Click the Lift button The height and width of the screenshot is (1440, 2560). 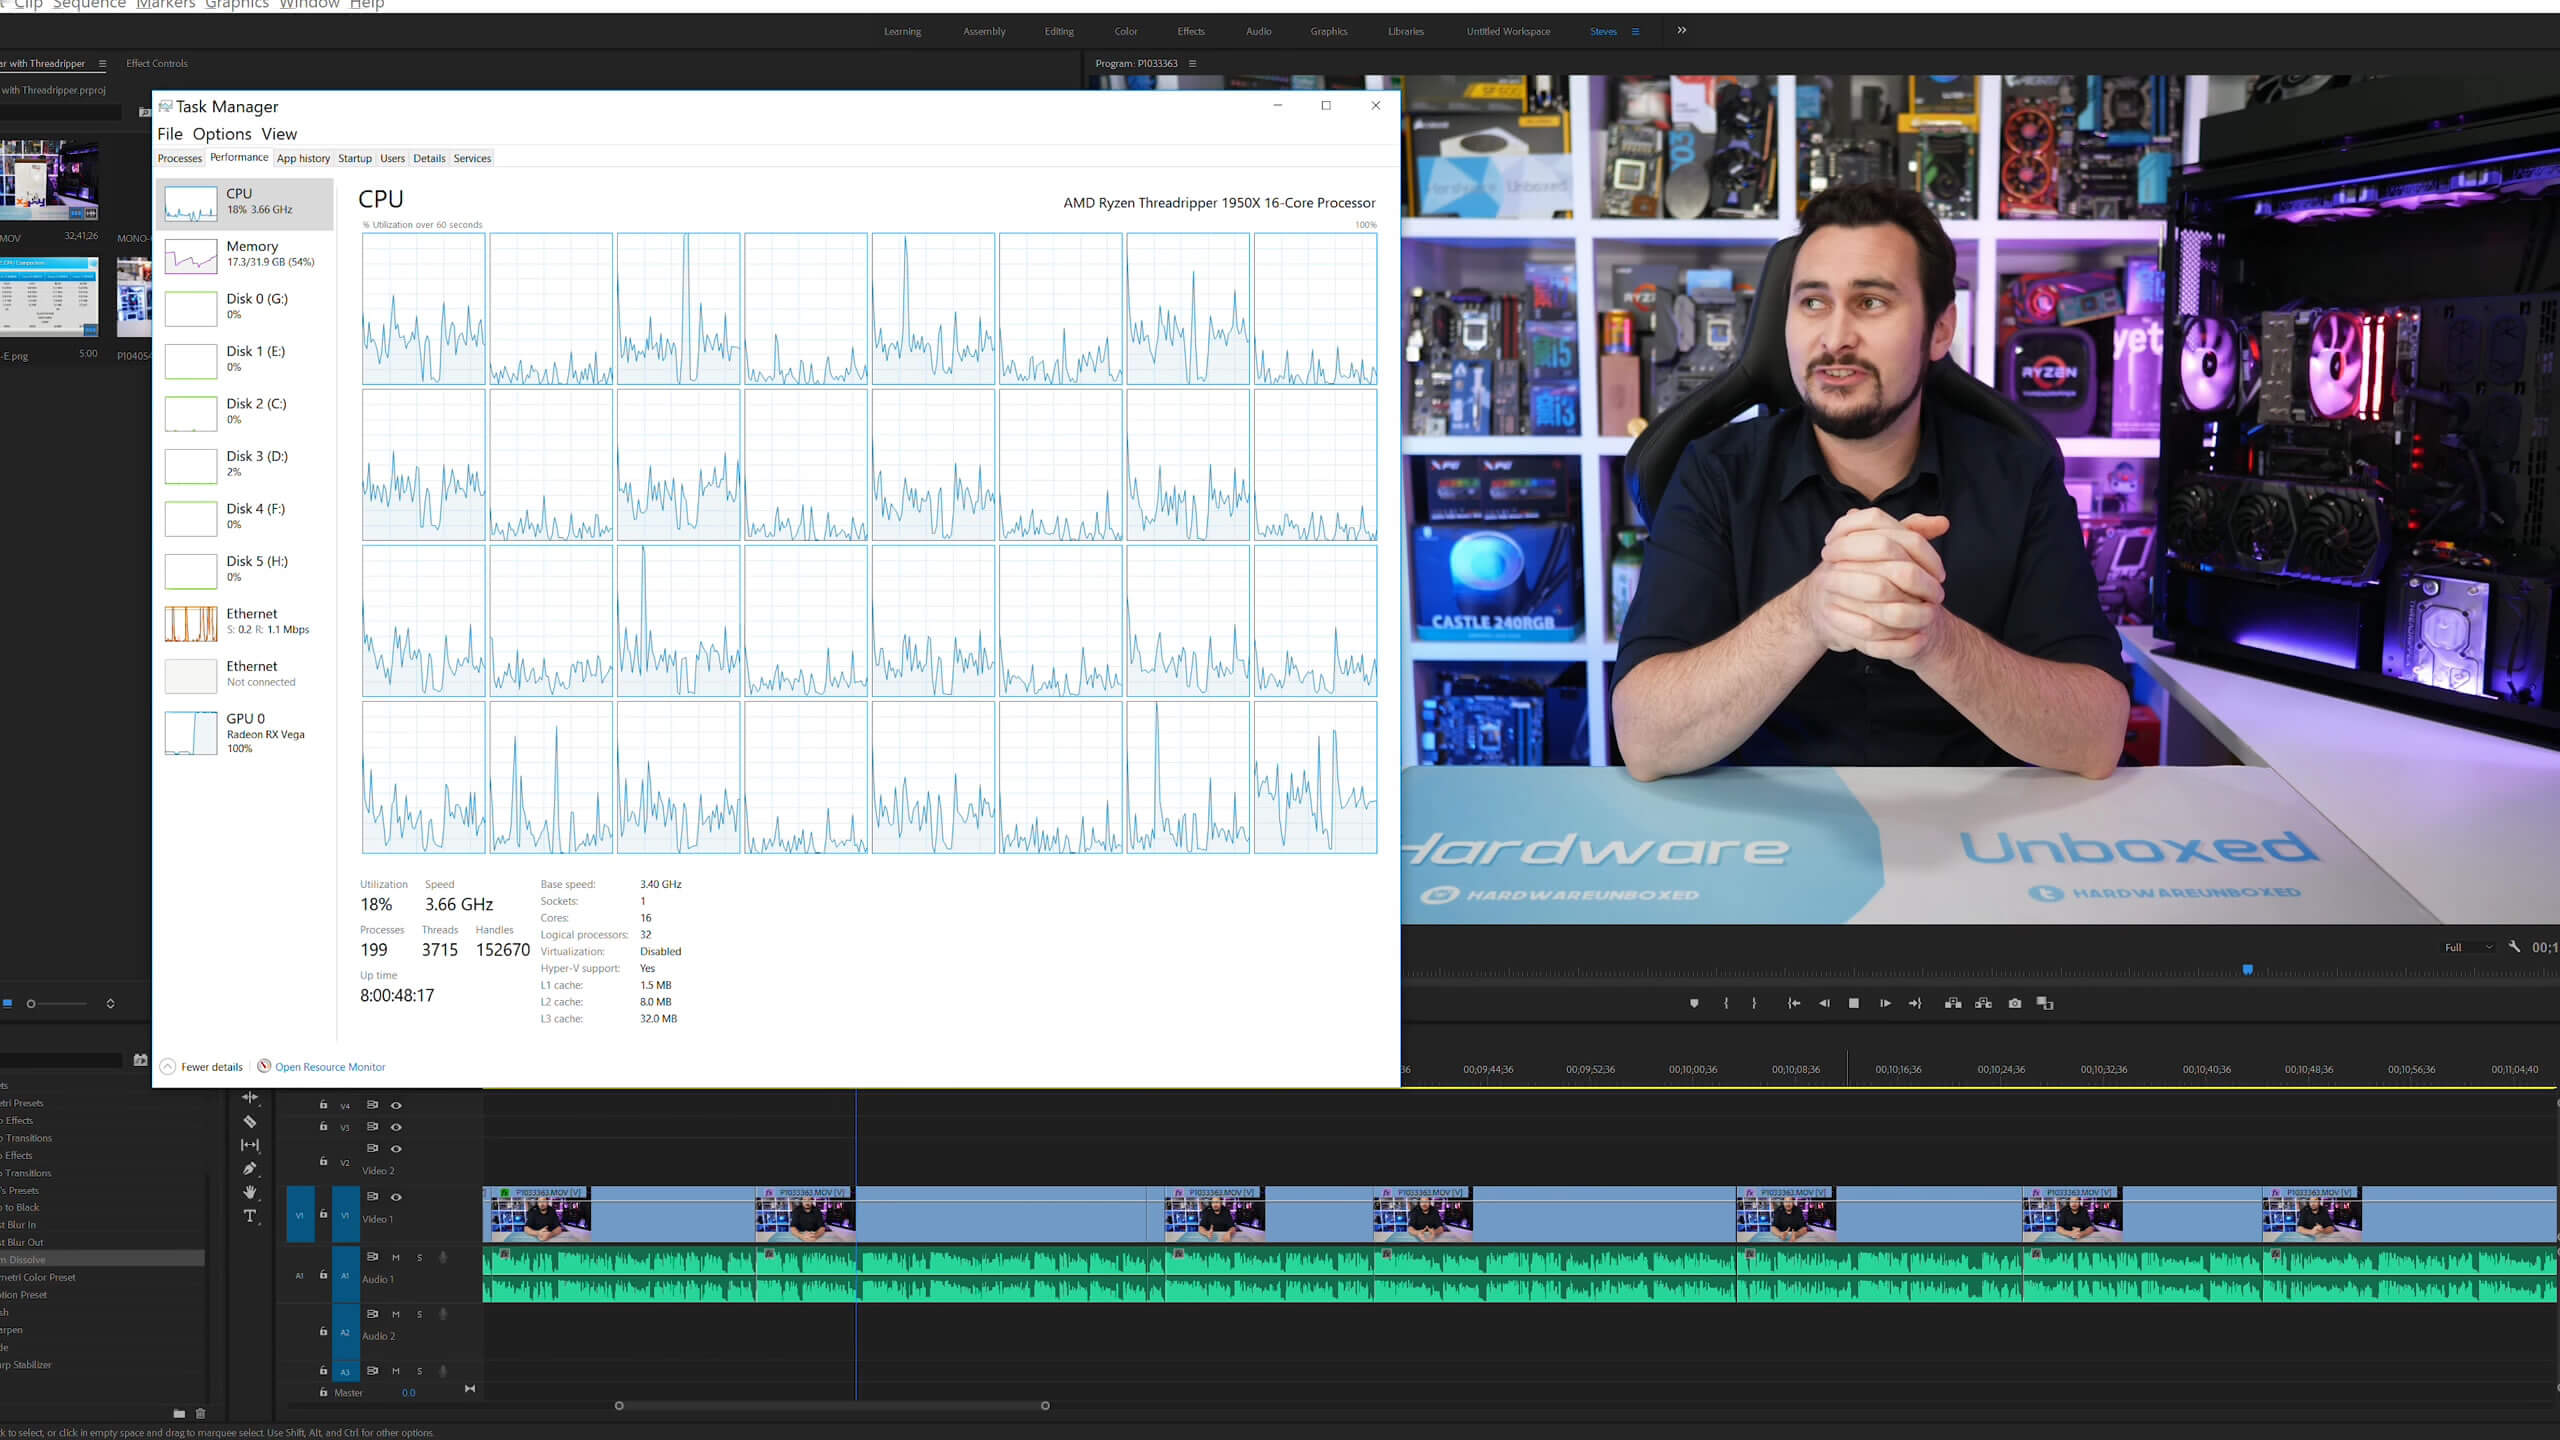coord(1953,1003)
